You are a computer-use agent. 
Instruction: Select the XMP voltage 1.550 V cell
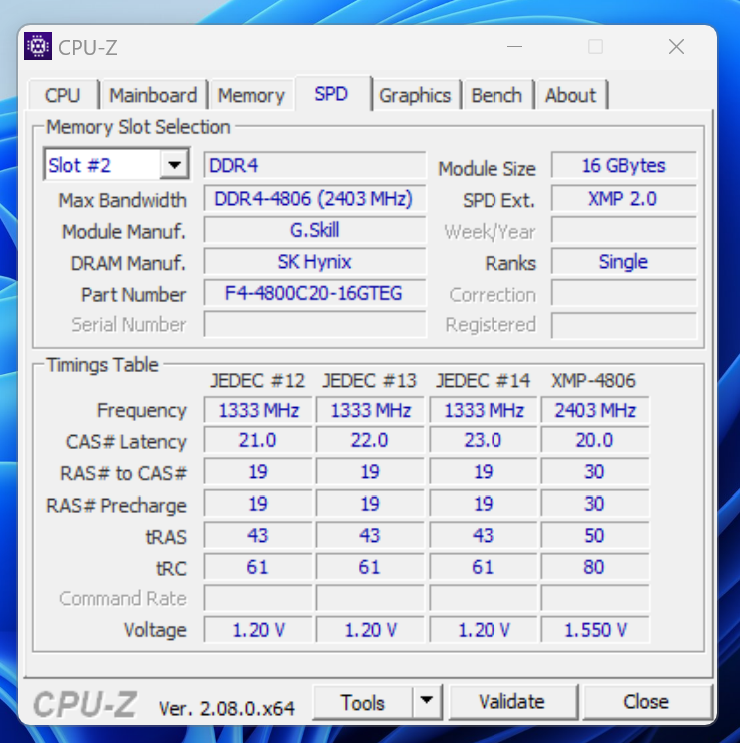pyautogui.click(x=595, y=630)
